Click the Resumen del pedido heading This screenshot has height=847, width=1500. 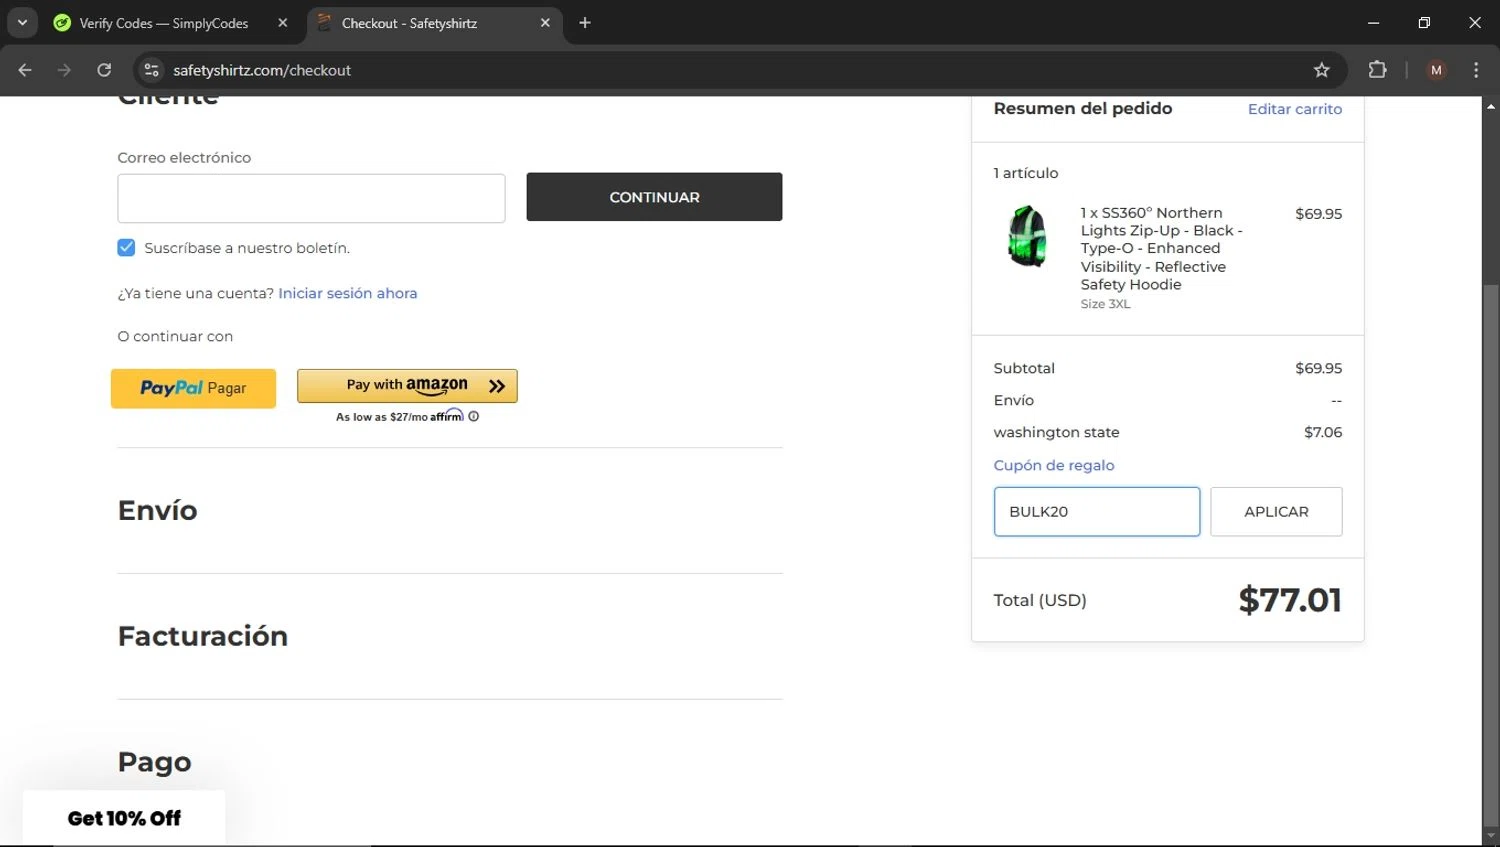tap(1083, 108)
